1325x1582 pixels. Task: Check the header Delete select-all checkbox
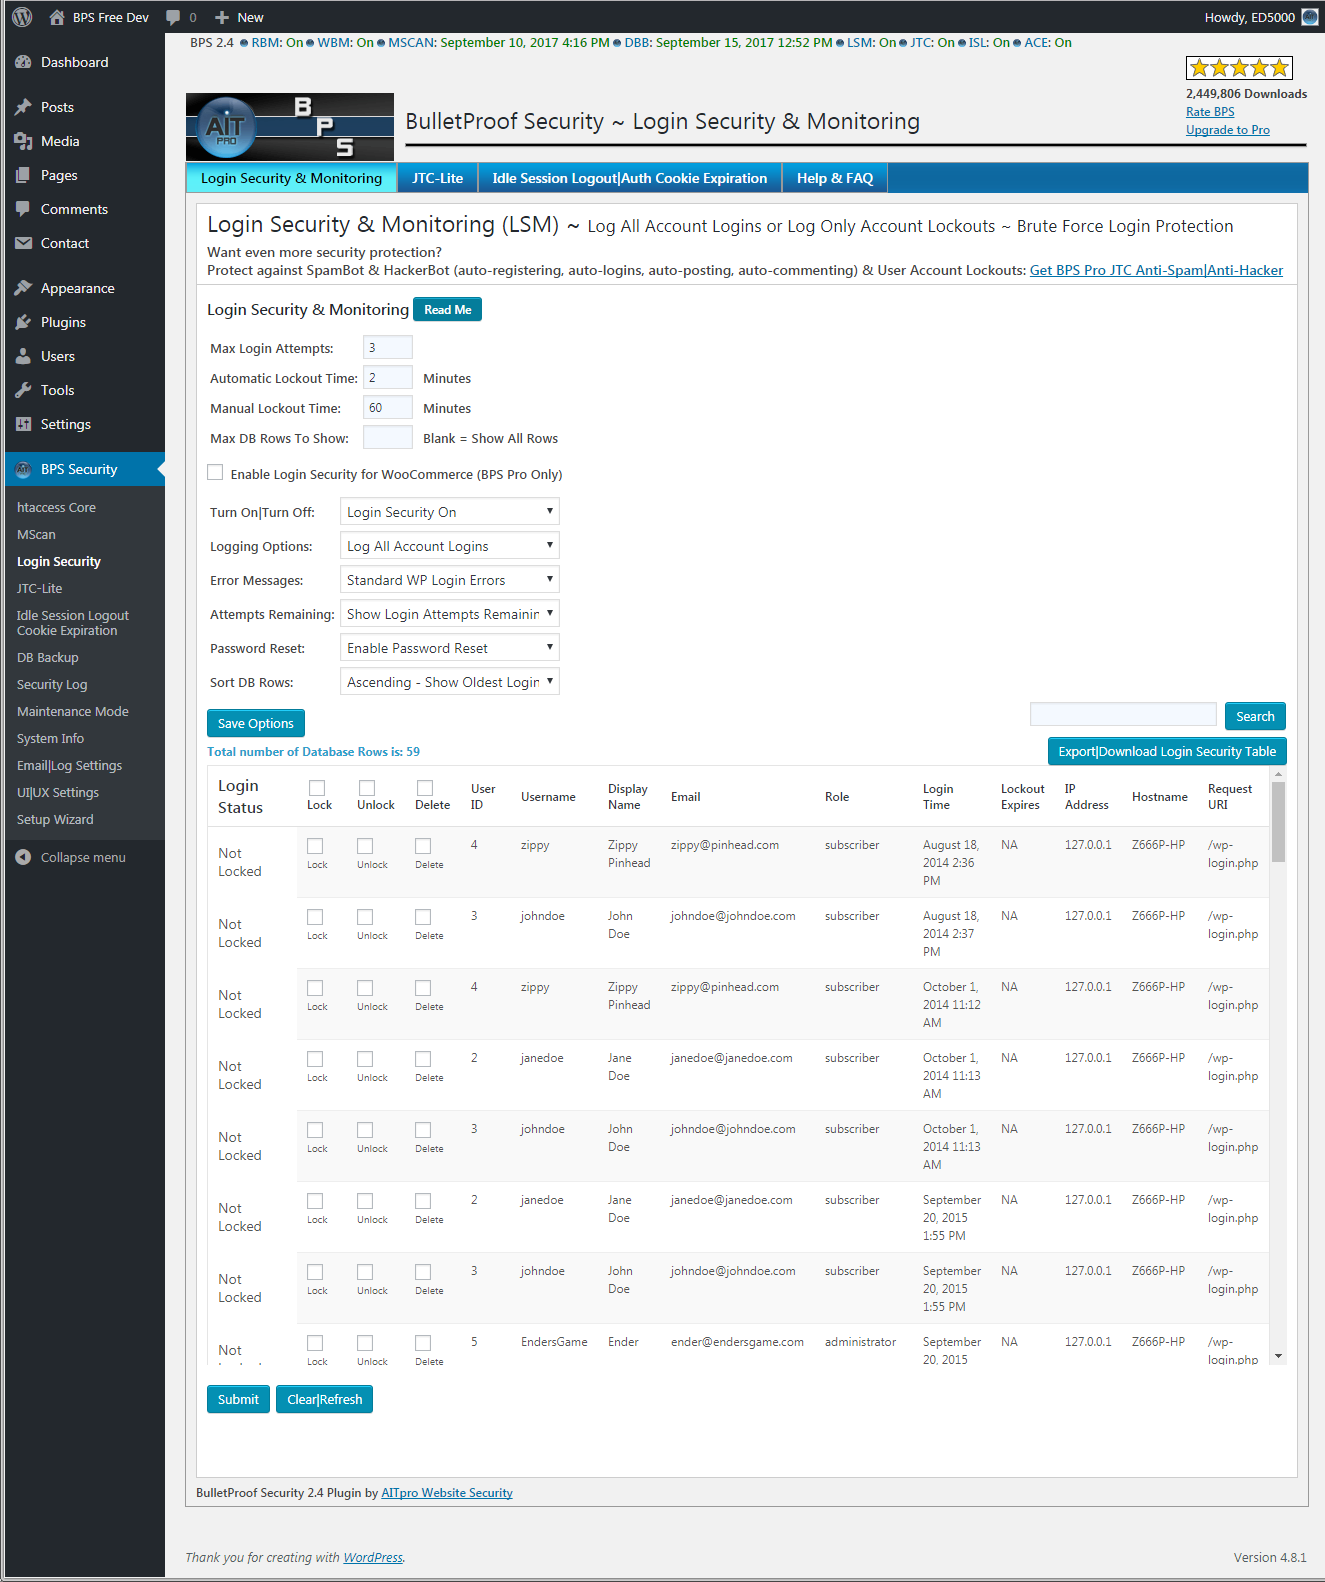click(x=425, y=788)
